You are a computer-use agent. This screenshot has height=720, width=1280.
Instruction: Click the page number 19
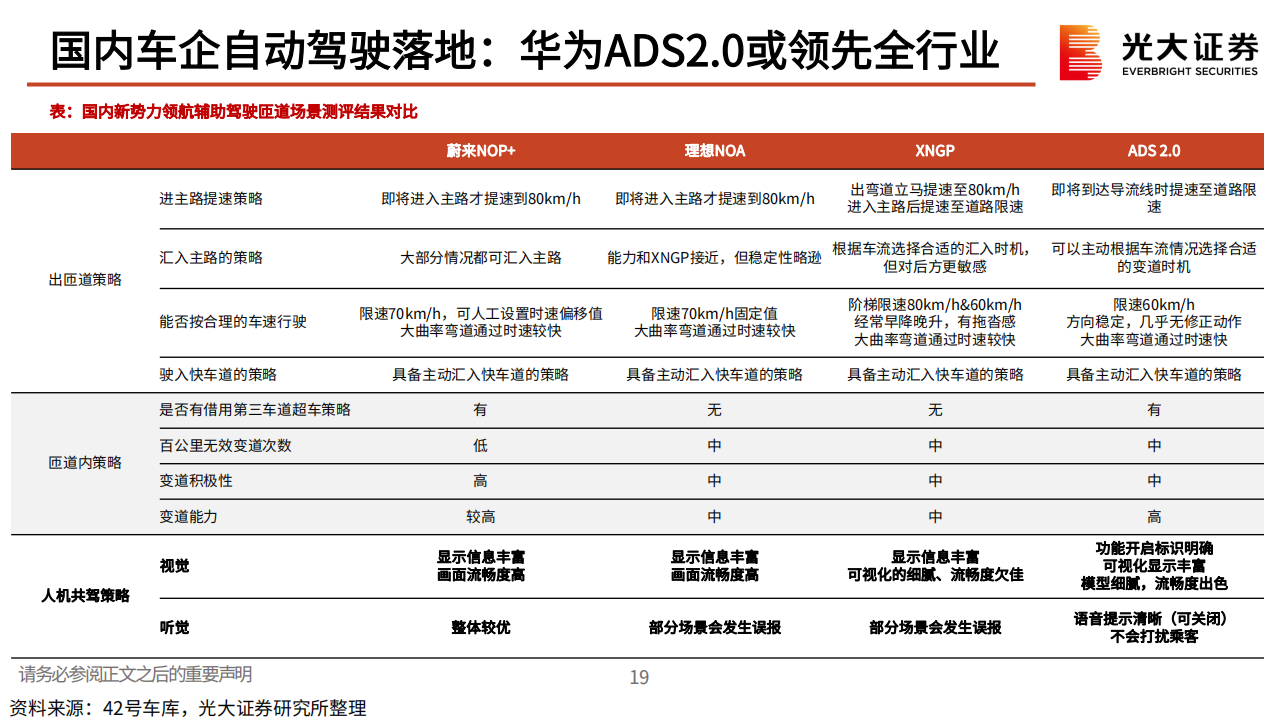point(639,677)
